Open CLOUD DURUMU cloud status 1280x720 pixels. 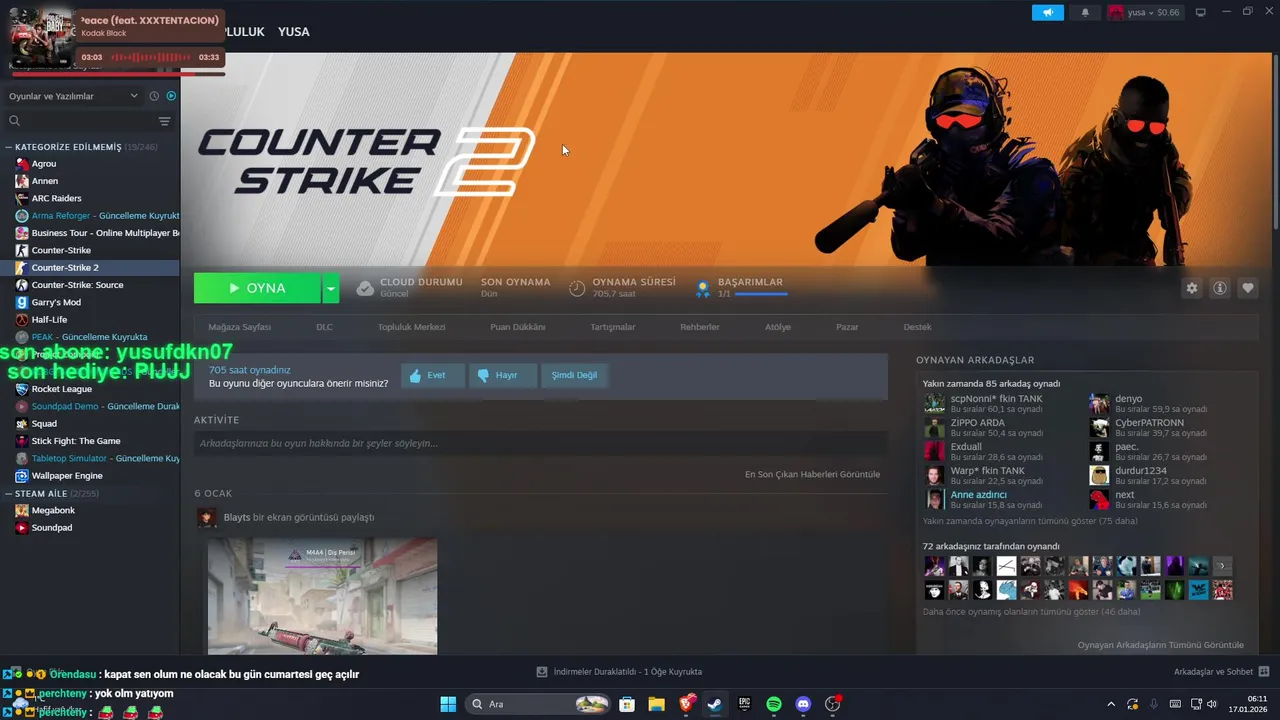tap(410, 288)
